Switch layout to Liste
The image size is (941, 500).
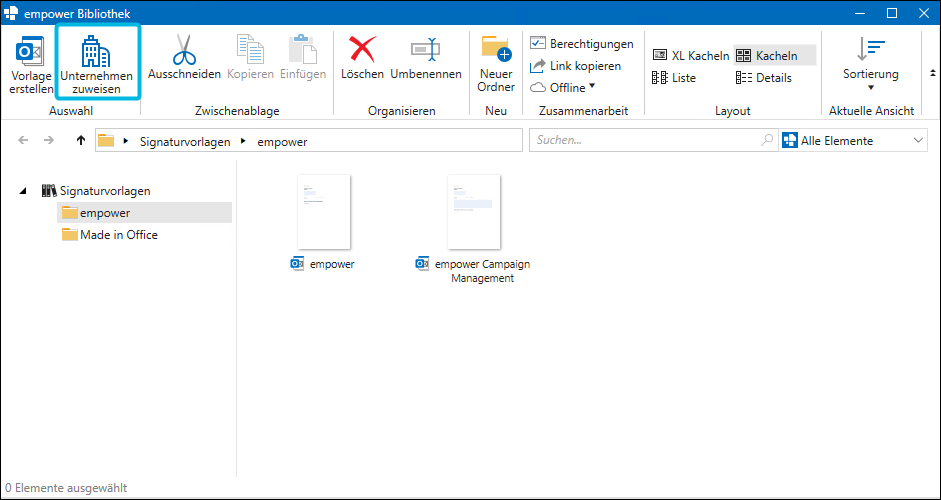click(x=674, y=78)
